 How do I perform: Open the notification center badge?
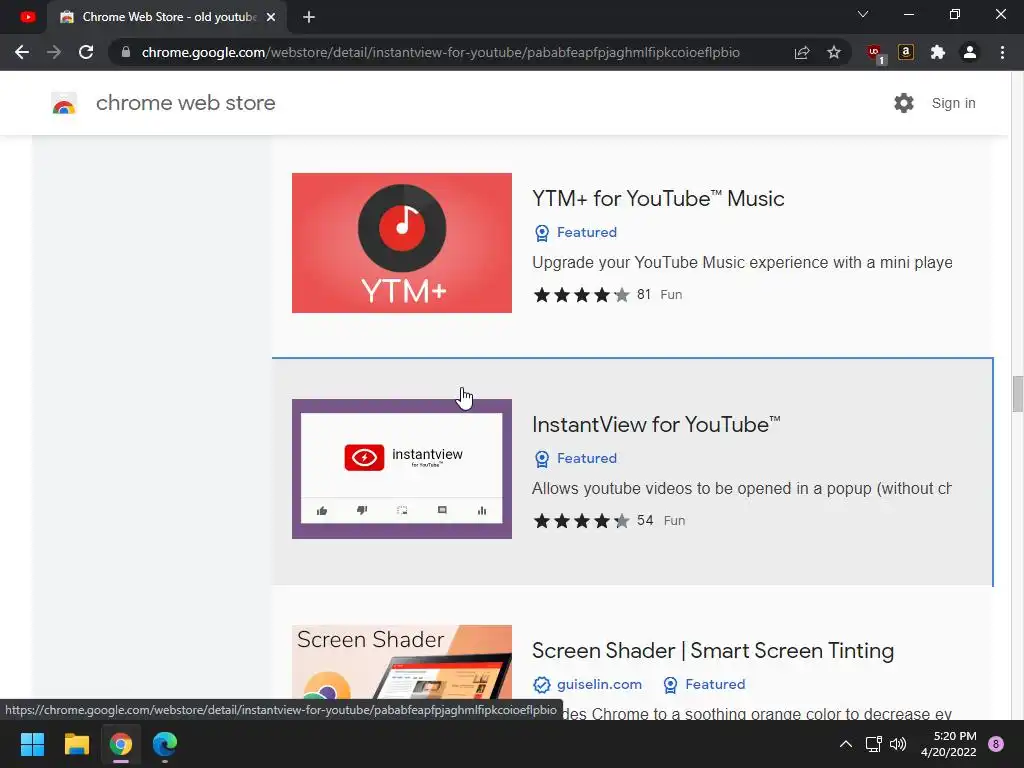click(996, 744)
